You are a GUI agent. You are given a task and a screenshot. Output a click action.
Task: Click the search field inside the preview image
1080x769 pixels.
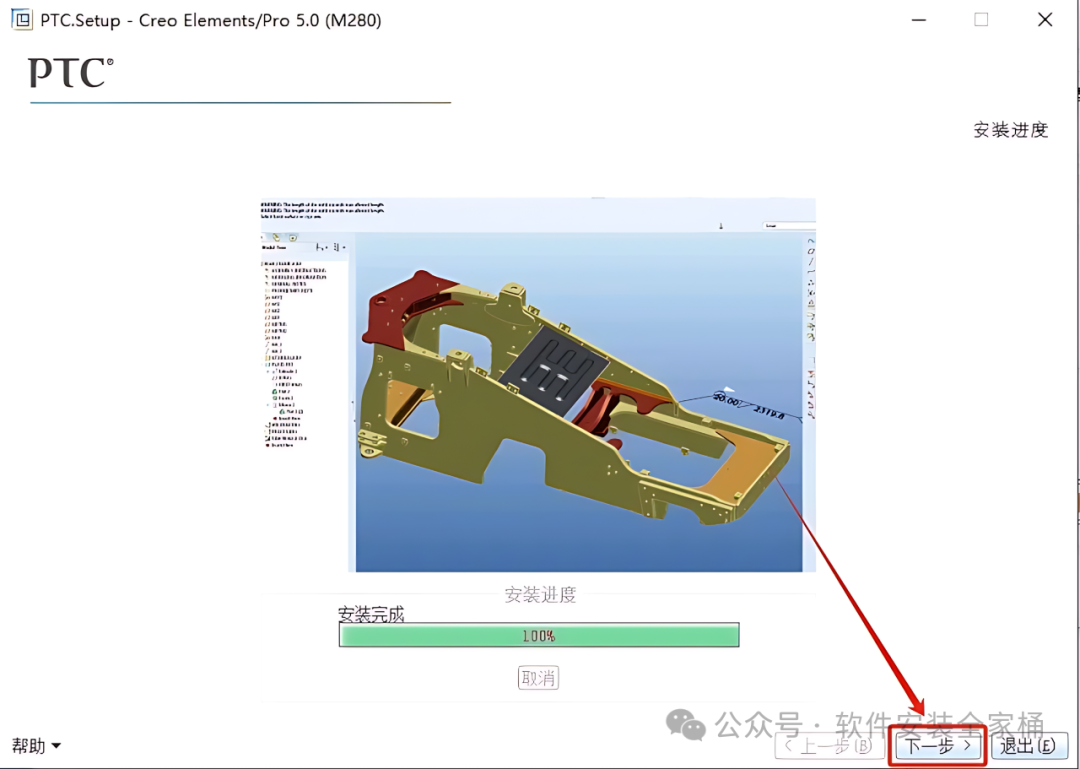(x=789, y=226)
